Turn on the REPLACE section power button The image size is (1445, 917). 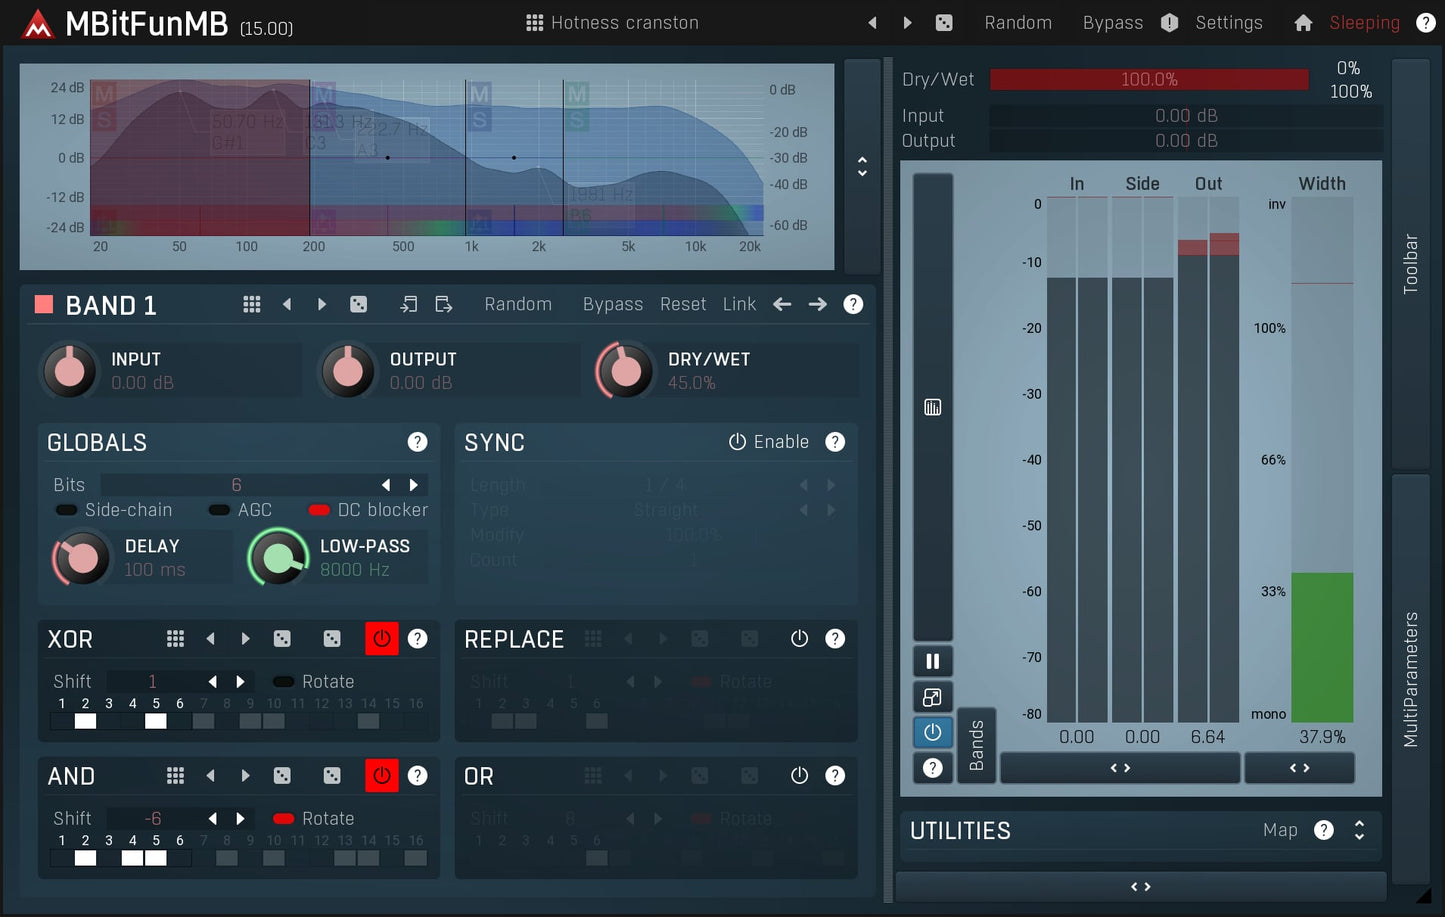799,639
